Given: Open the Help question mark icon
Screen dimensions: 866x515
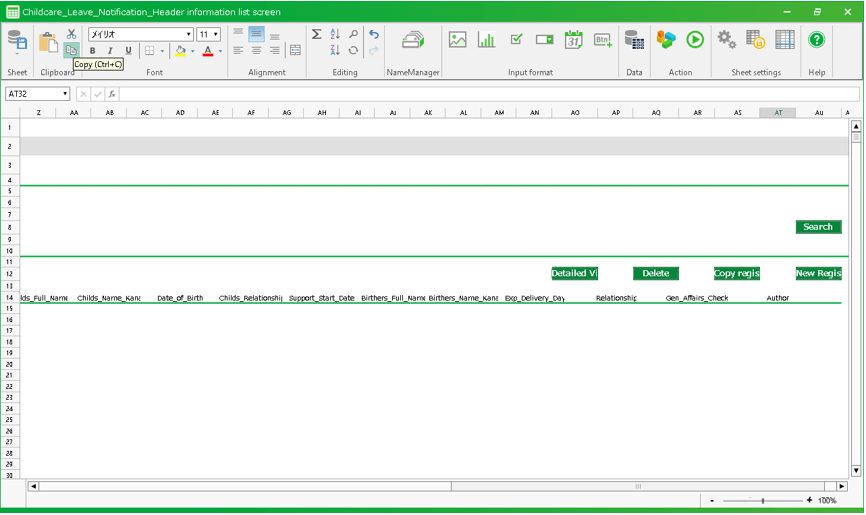Looking at the screenshot, I should pyautogui.click(x=817, y=40).
